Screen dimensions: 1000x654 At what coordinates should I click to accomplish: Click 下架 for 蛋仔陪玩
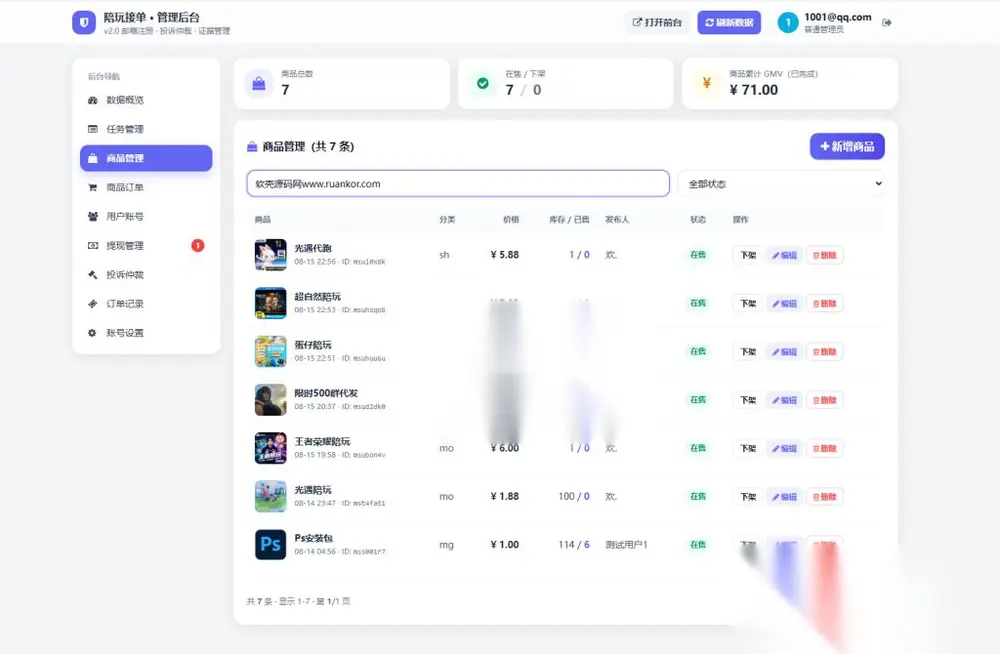[x=748, y=352]
